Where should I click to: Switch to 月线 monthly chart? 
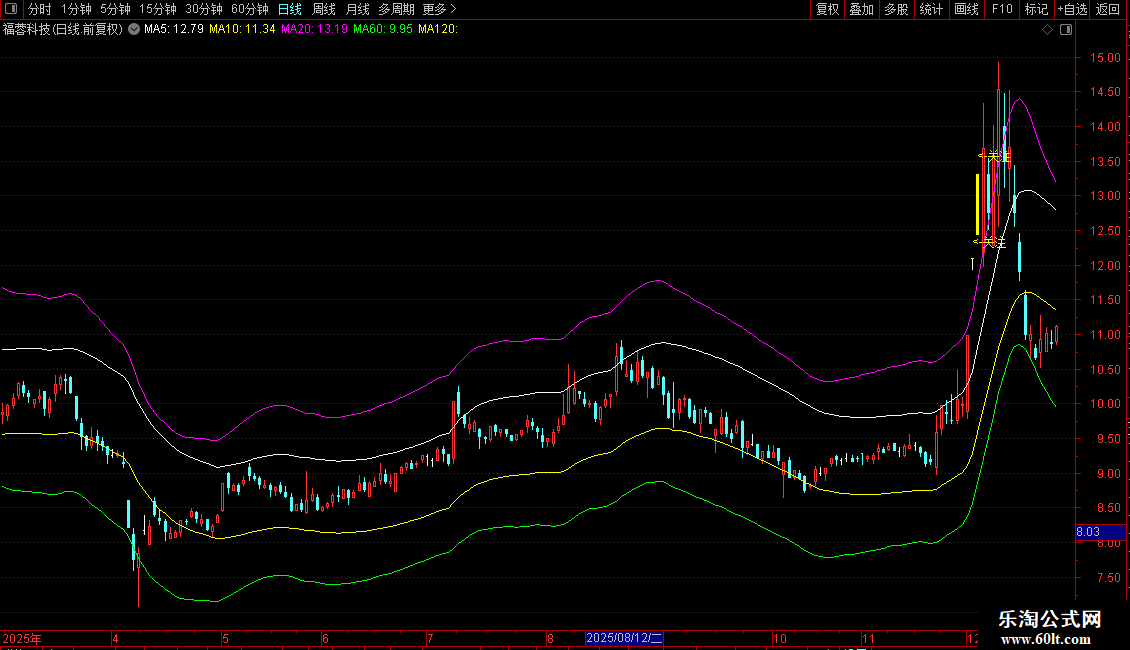[358, 9]
